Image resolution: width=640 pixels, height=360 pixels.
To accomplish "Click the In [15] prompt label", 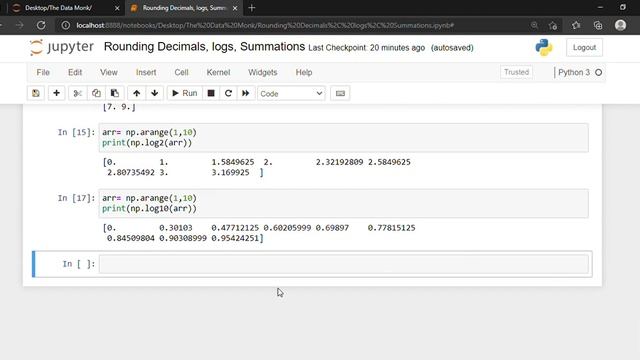I will point(76,132).
